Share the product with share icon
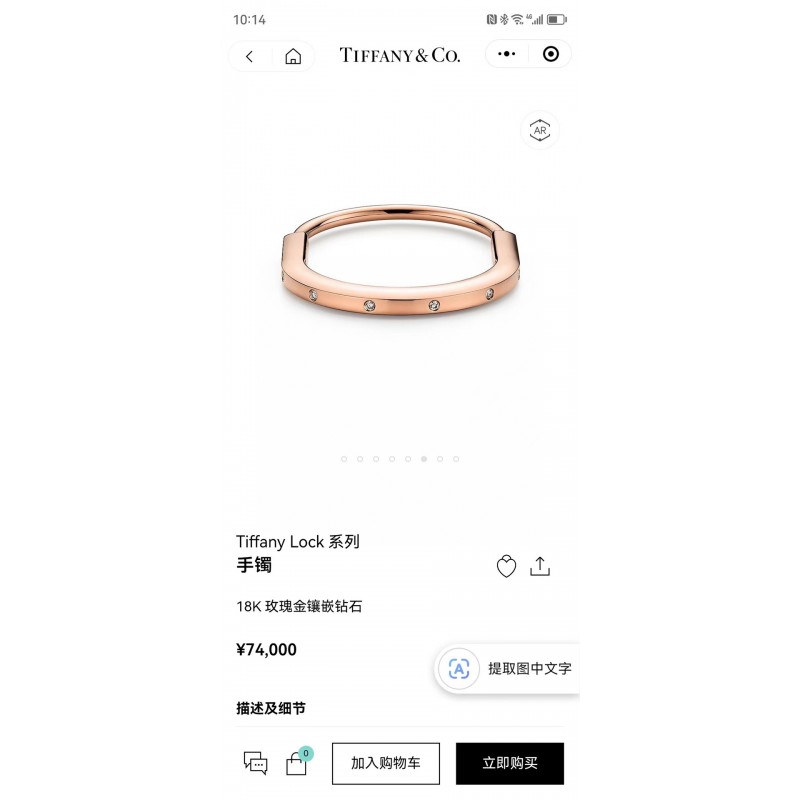 [x=540, y=566]
